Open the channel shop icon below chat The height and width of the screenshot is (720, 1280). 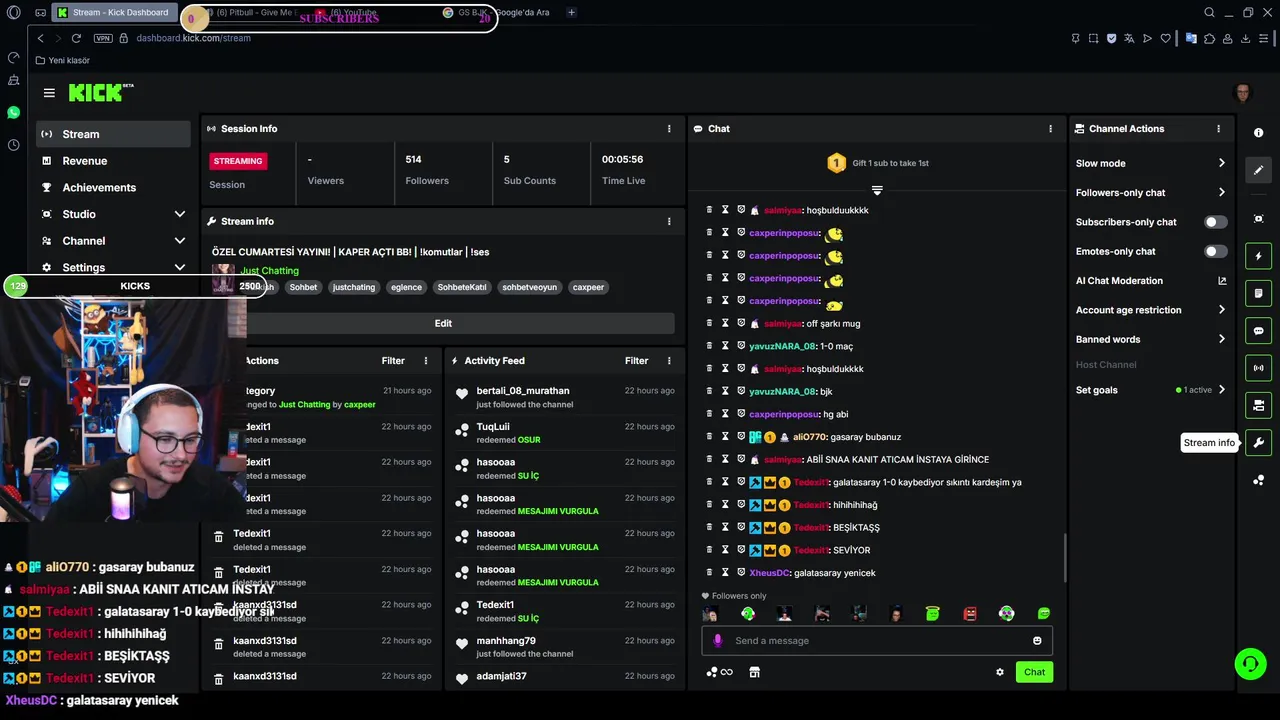754,672
